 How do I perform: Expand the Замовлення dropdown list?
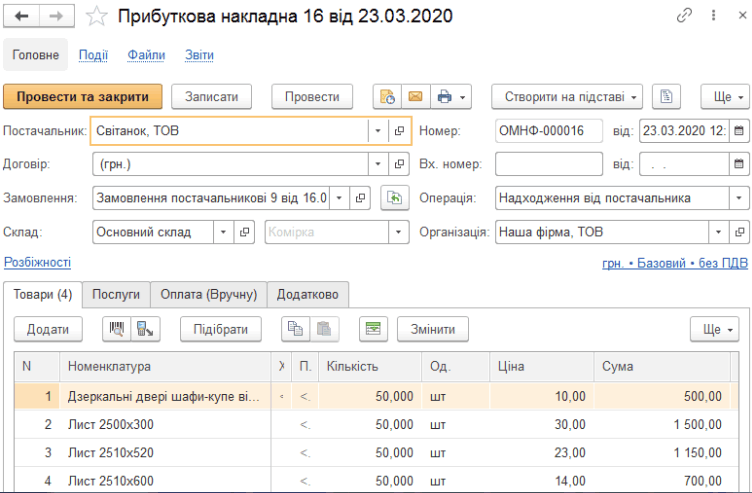(339, 198)
